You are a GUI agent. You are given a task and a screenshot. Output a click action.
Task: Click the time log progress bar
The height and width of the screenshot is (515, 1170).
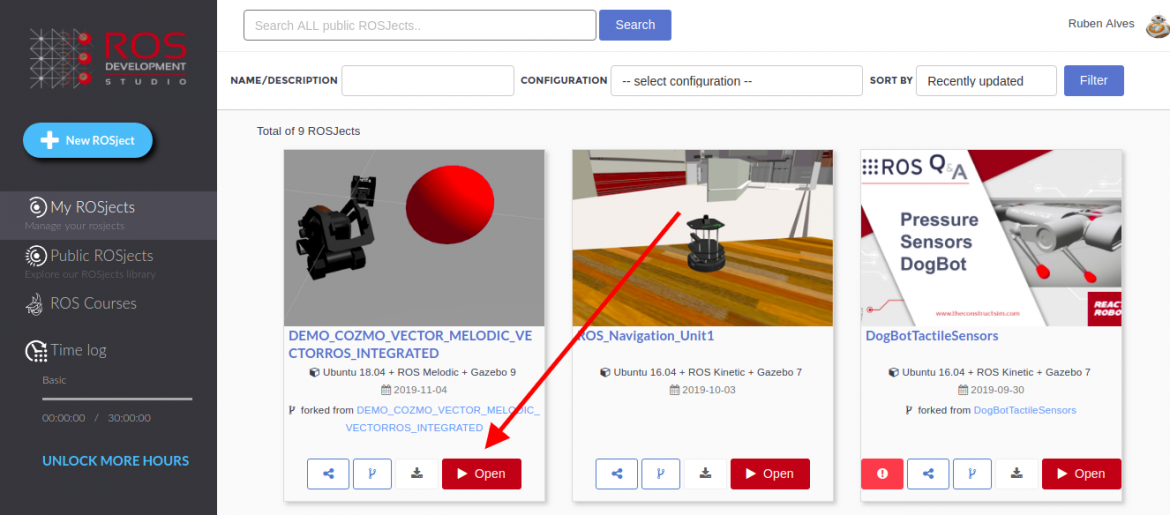tap(117, 399)
